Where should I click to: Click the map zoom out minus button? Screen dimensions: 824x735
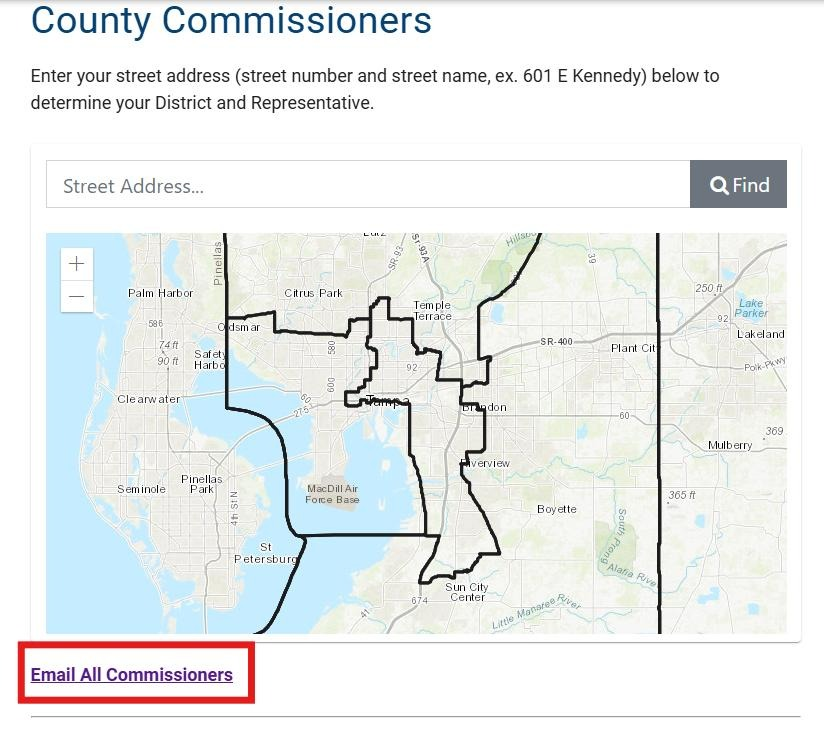(x=77, y=297)
